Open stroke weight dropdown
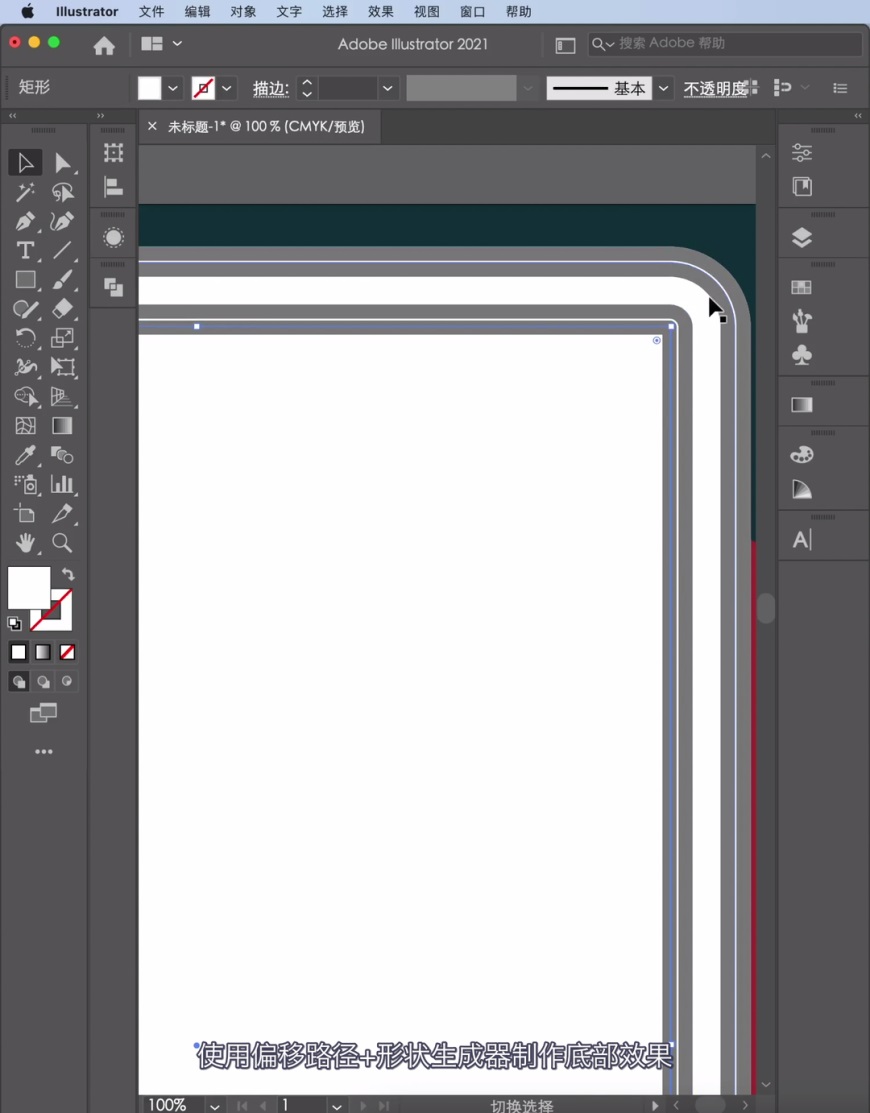The height and width of the screenshot is (1113, 870). coord(387,88)
